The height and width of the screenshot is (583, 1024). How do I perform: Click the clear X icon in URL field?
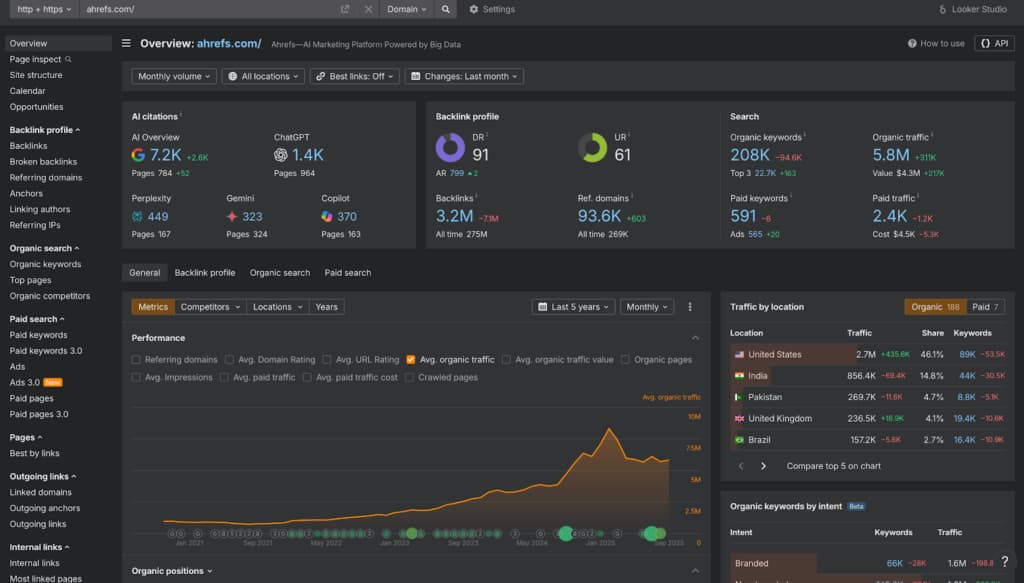(x=368, y=9)
